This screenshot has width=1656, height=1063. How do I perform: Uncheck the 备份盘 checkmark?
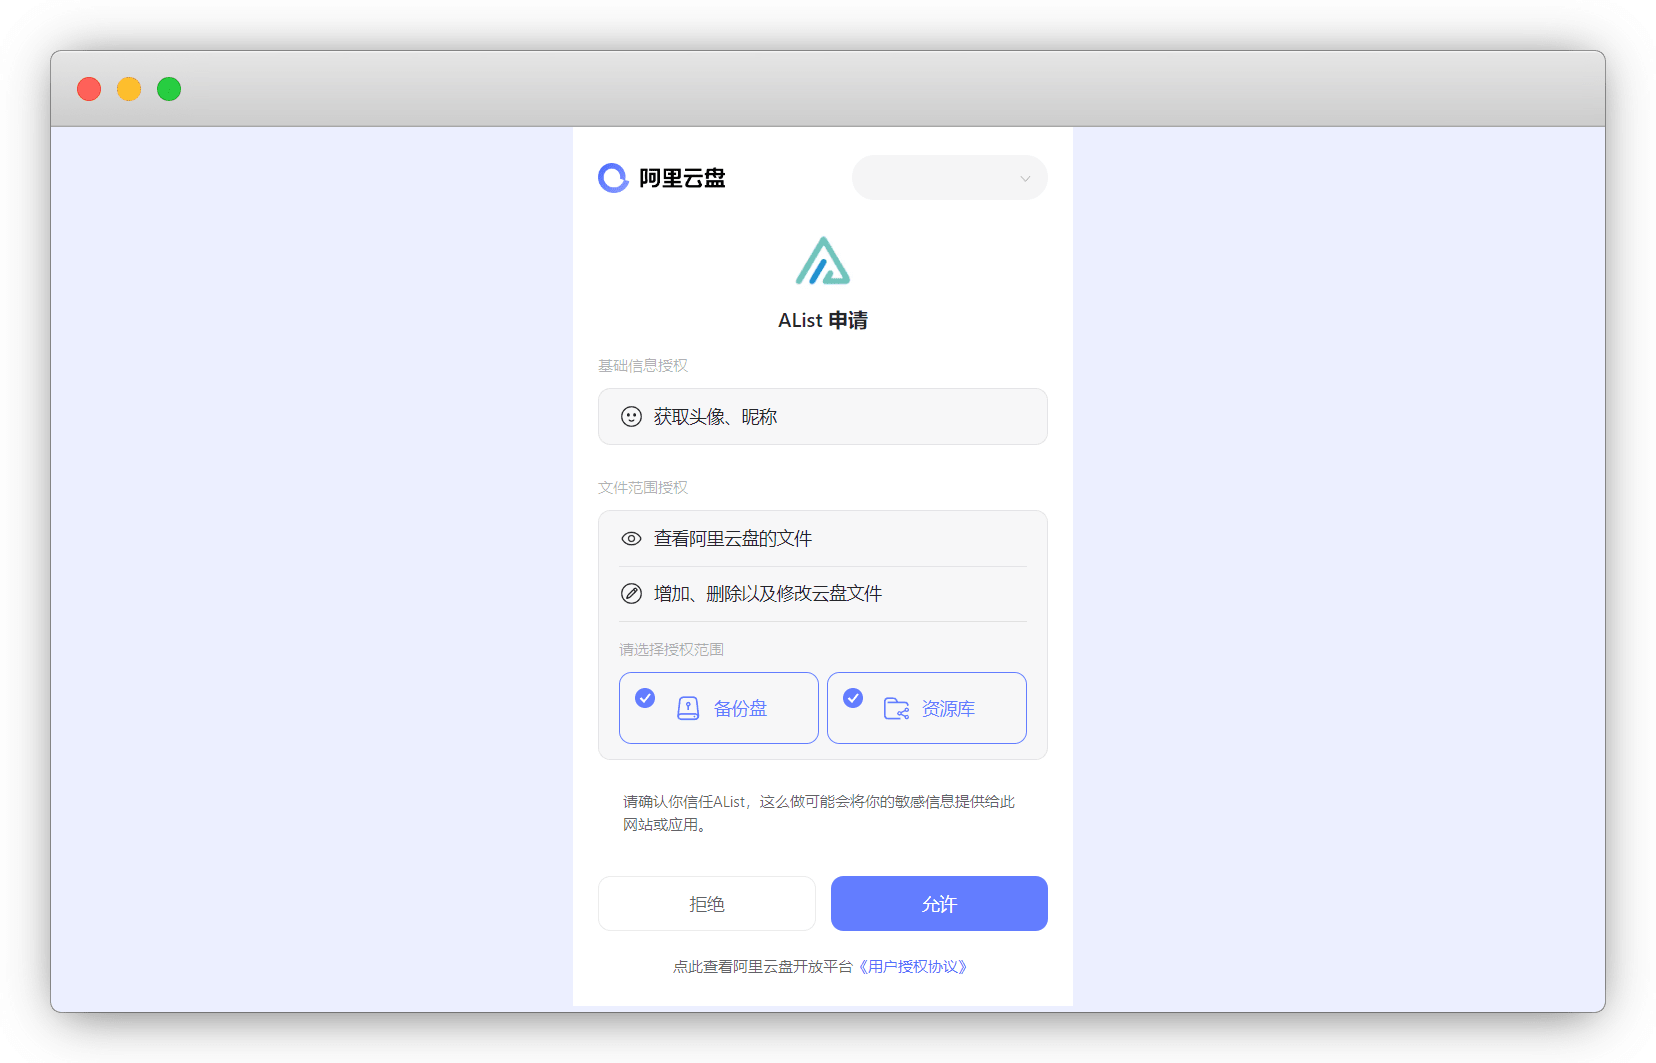[x=646, y=698]
